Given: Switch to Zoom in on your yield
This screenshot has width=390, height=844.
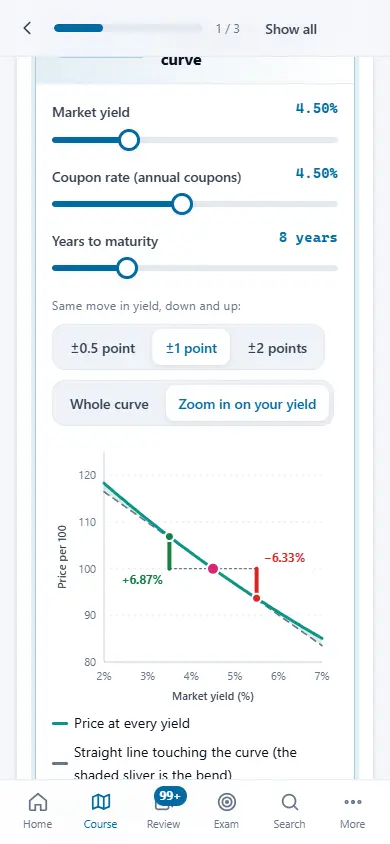Looking at the screenshot, I should tap(247, 404).
